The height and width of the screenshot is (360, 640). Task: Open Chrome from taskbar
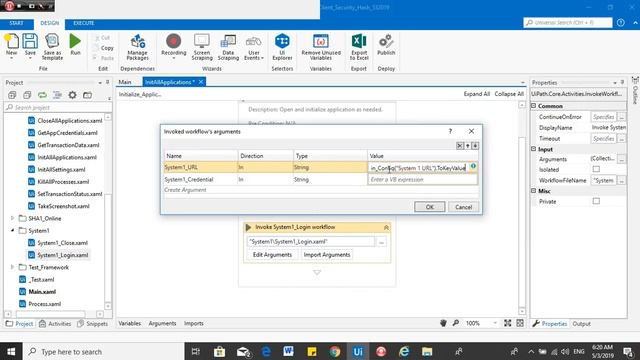click(335, 351)
